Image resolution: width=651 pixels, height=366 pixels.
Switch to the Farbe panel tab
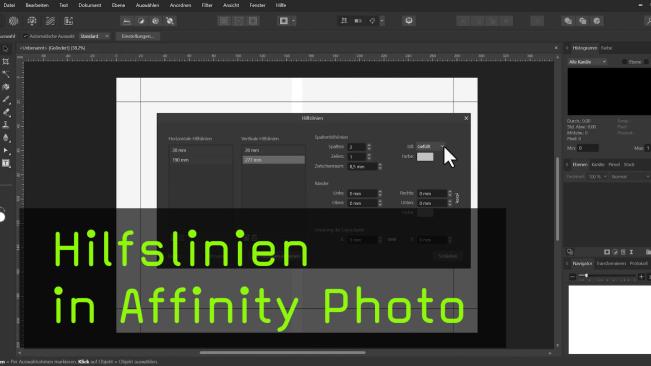(x=606, y=48)
